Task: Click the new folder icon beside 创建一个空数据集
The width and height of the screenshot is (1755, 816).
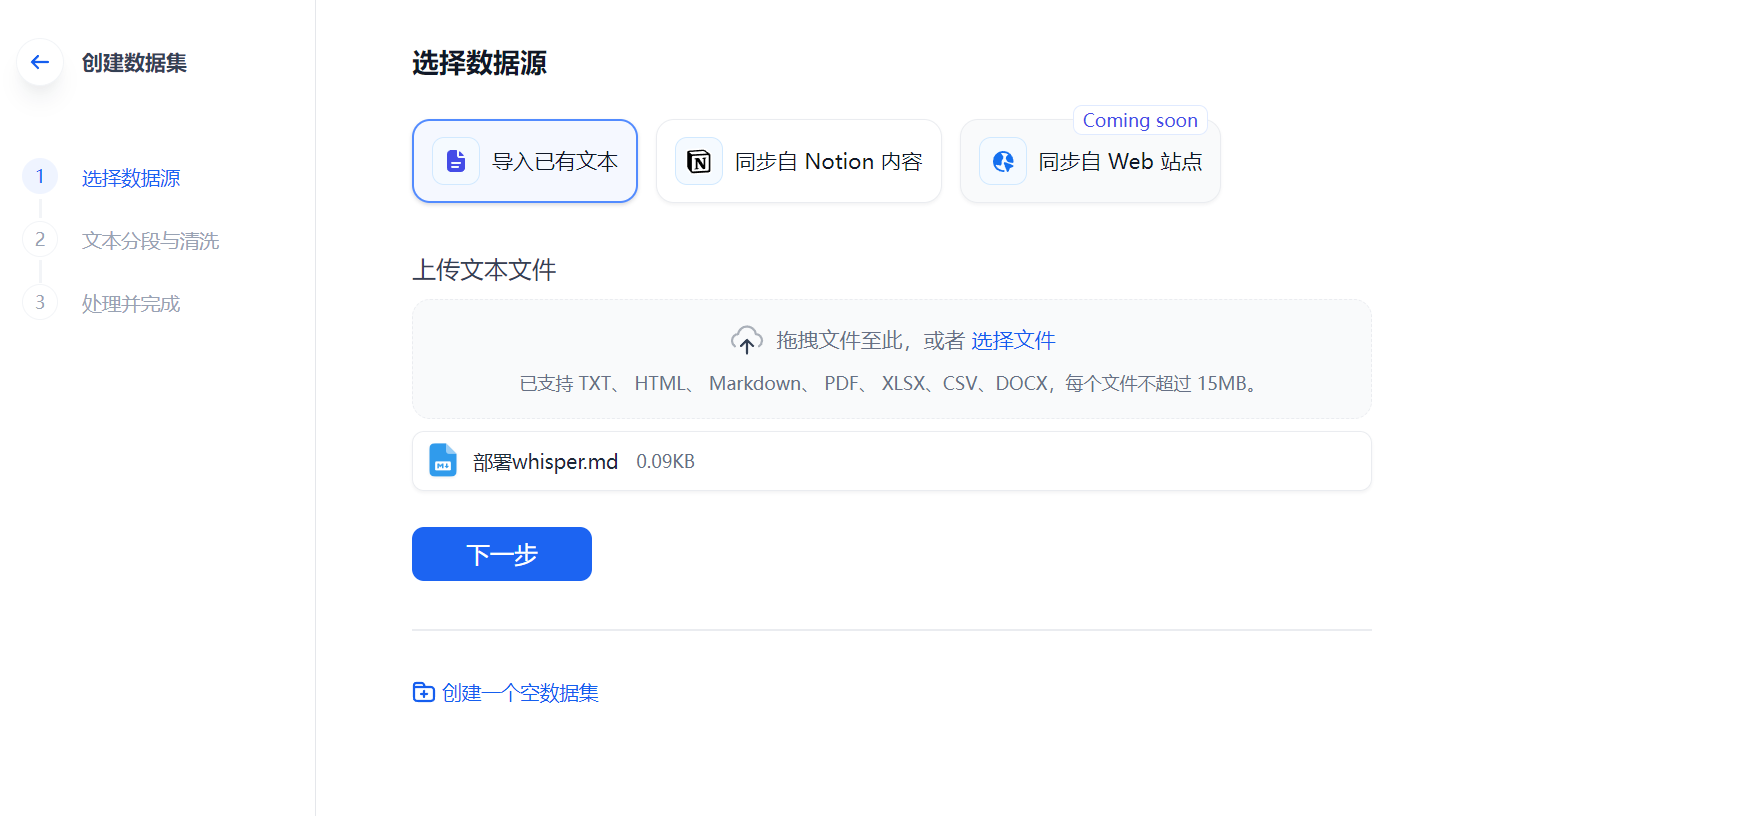Action: (424, 692)
